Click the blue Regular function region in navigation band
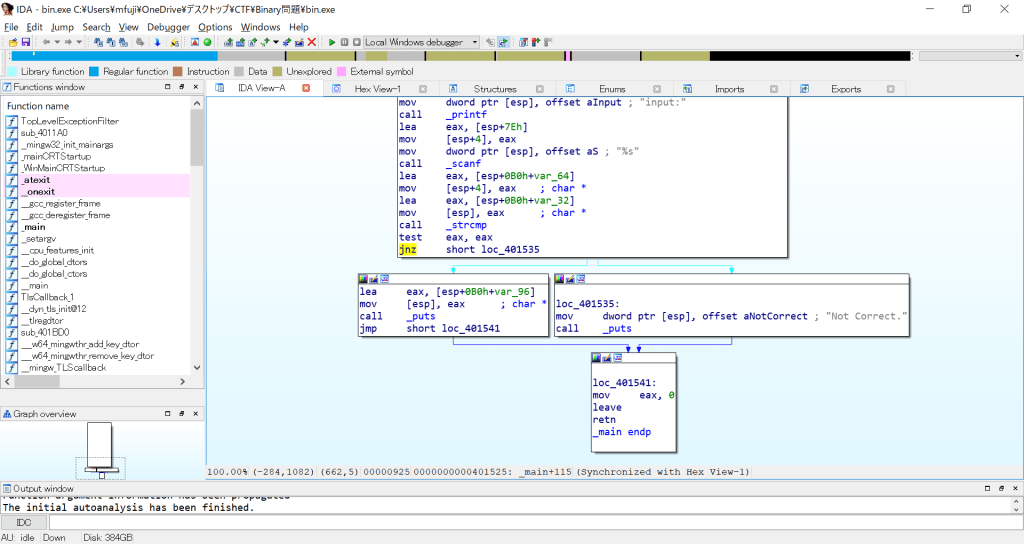This screenshot has width=1024, height=544. pyautogui.click(x=120, y=56)
